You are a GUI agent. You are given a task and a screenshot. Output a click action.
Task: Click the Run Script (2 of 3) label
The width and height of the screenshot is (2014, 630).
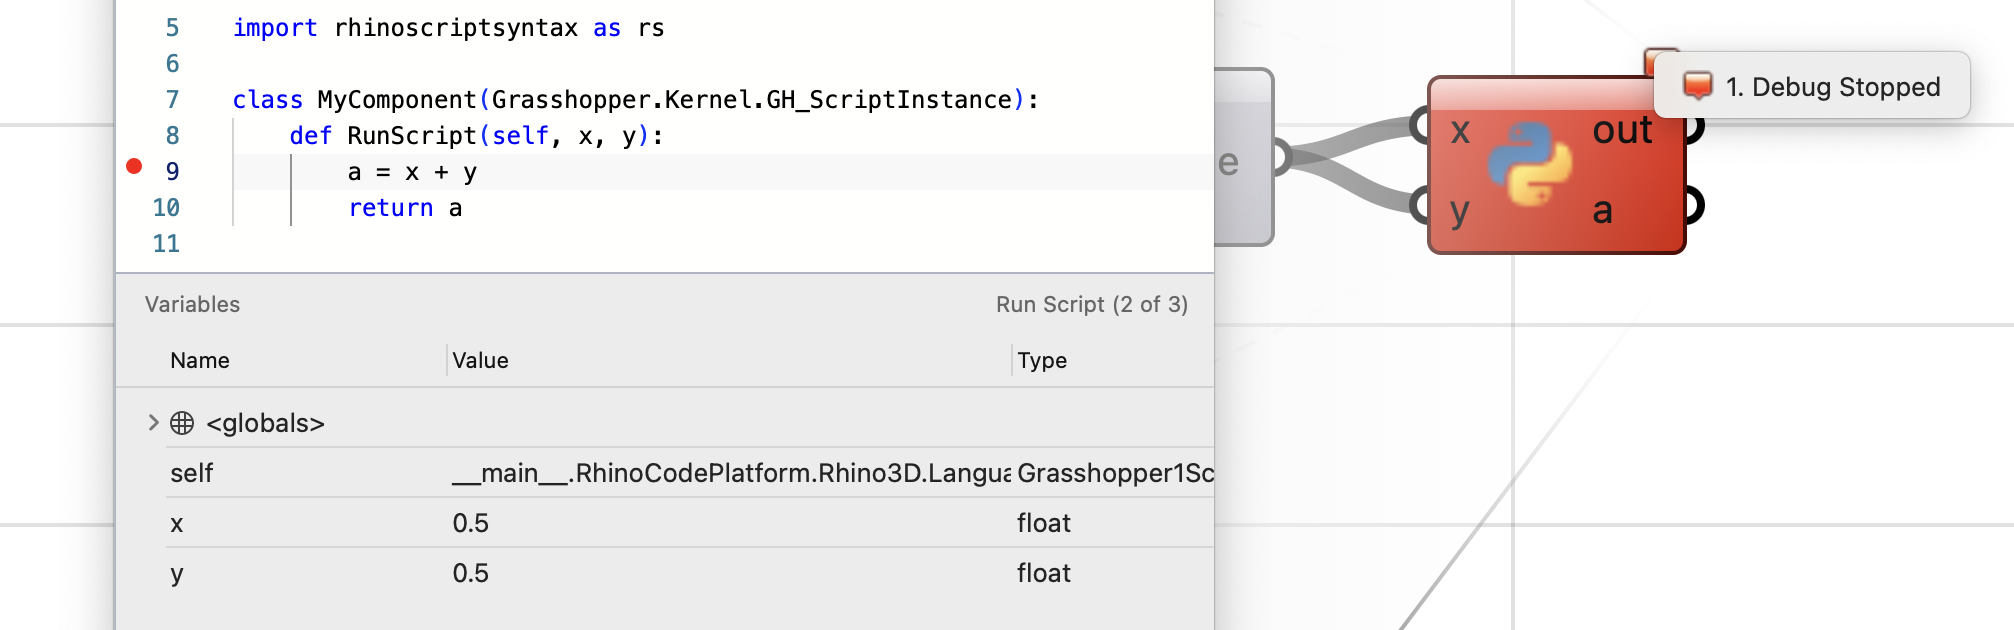click(1092, 304)
